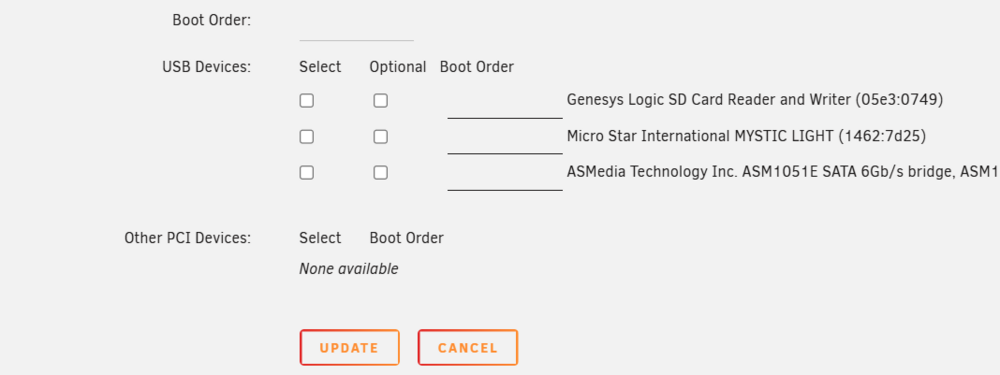Click the ASMedia Technology ASM1051E device label
The image size is (1000, 375).
[783, 172]
